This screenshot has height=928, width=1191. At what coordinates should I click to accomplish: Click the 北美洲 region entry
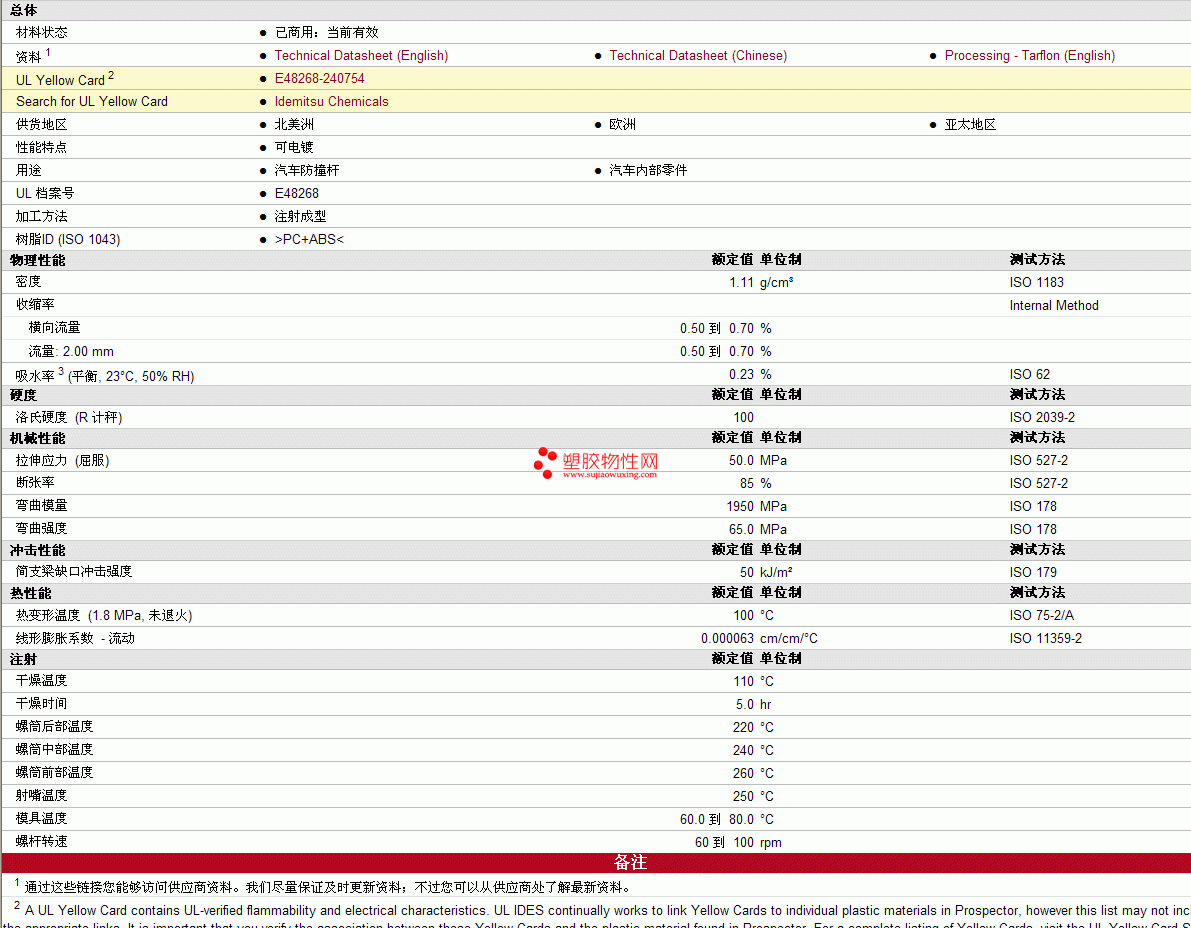click(x=294, y=124)
